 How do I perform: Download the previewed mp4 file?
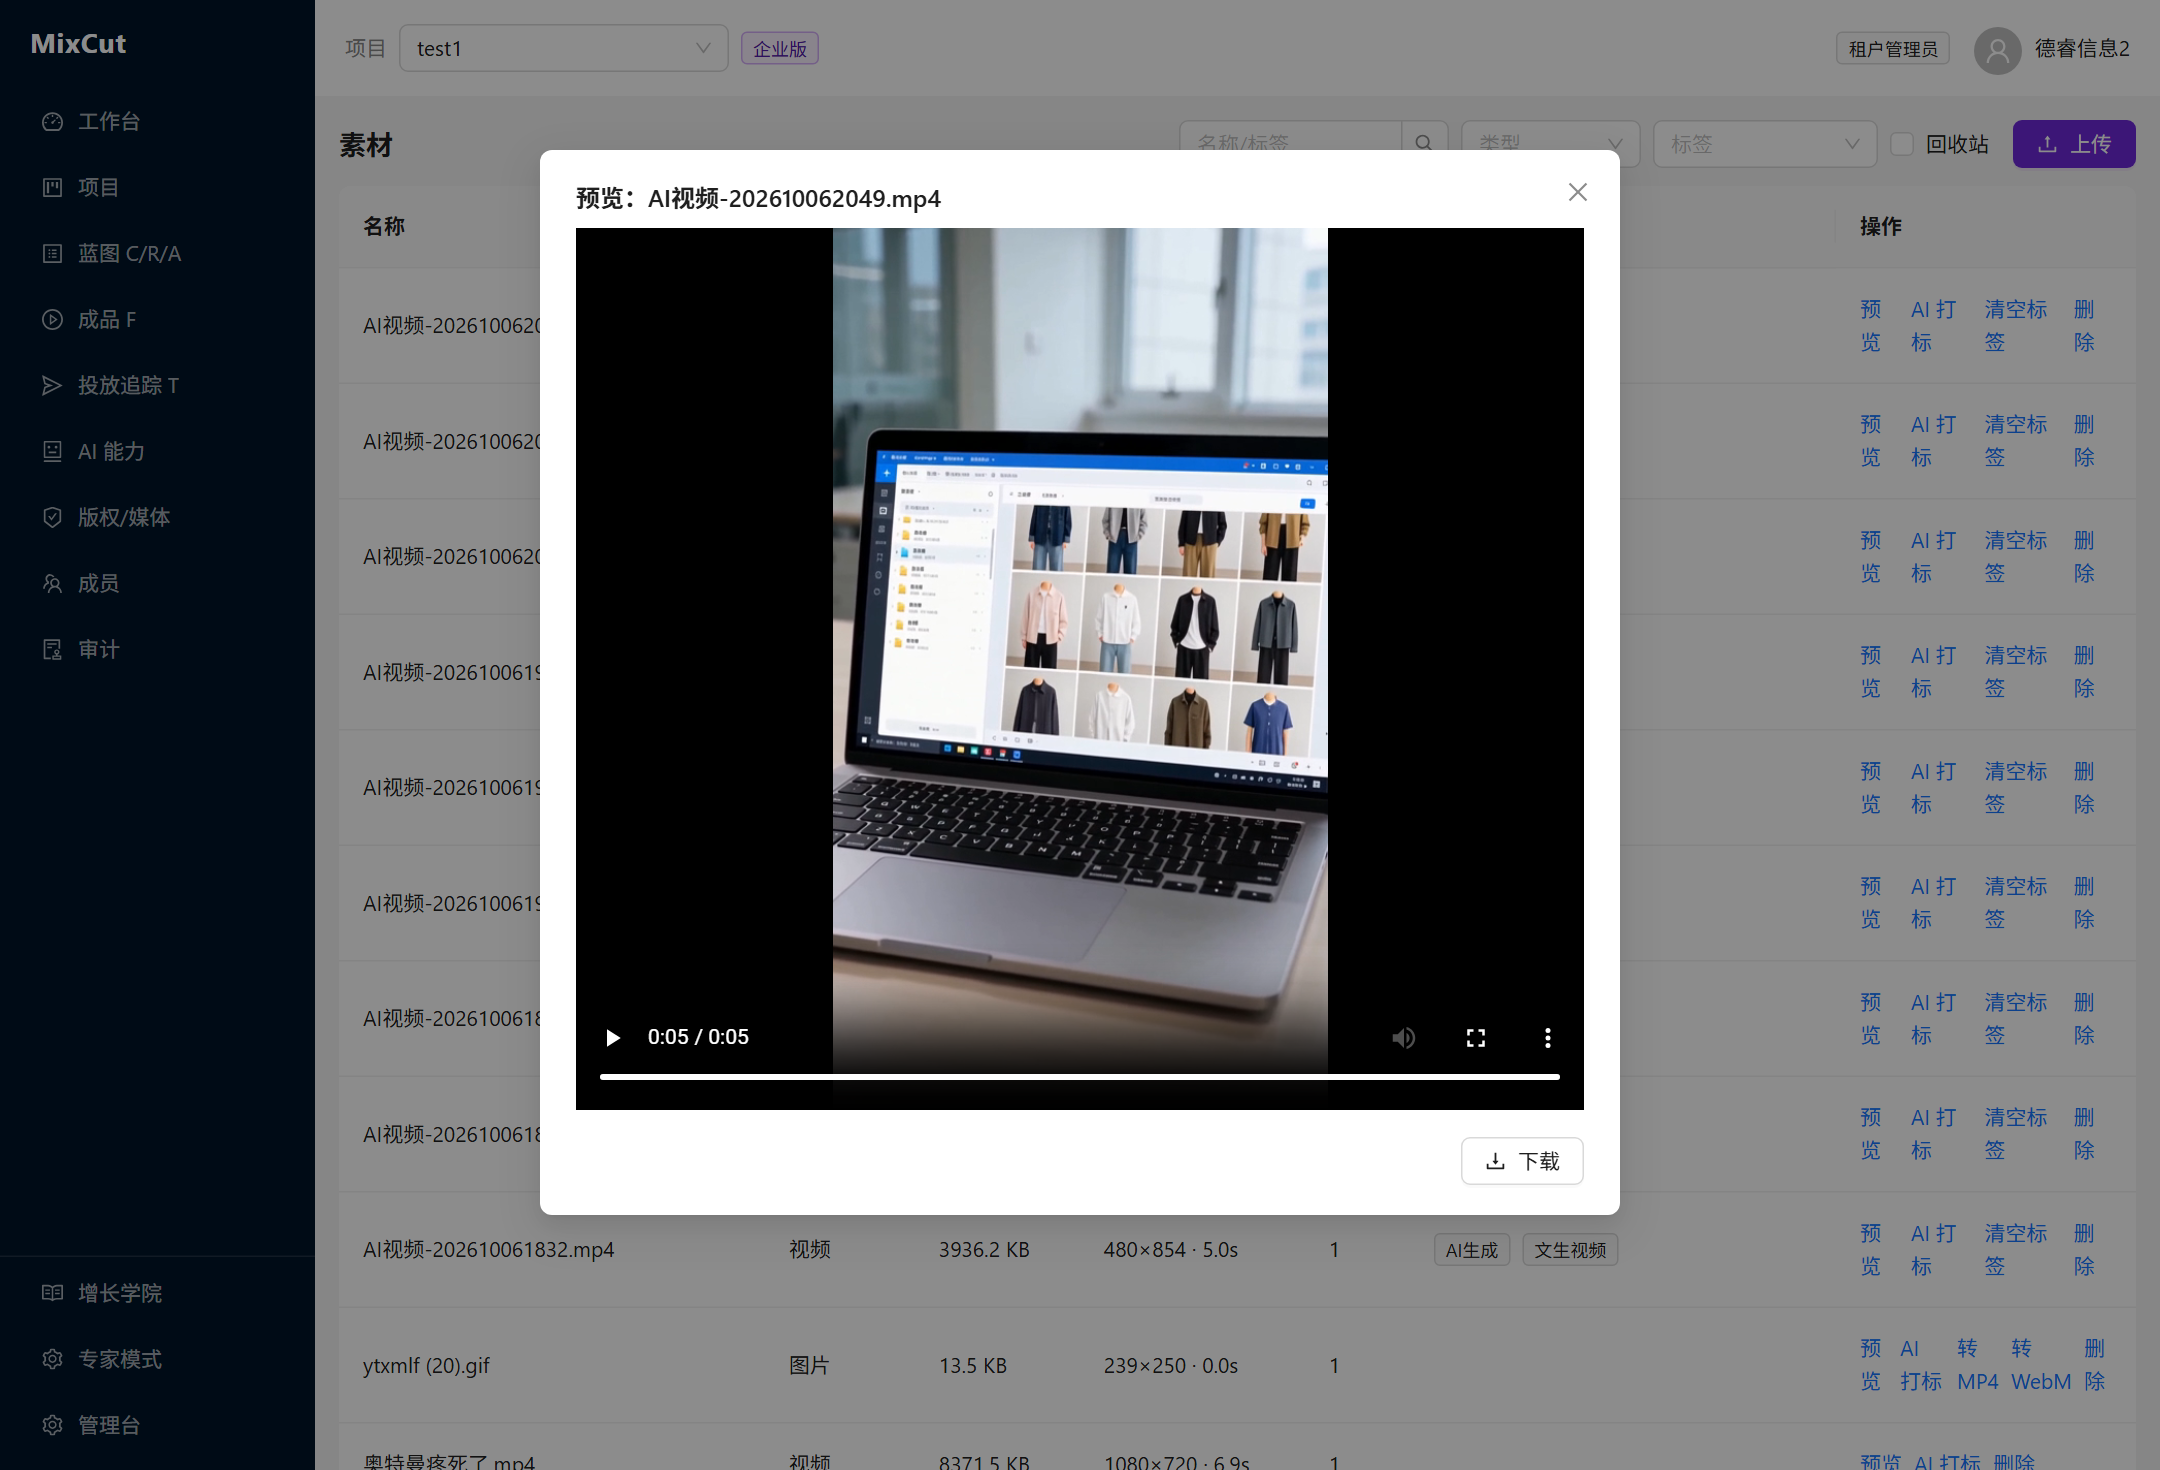(1522, 1161)
